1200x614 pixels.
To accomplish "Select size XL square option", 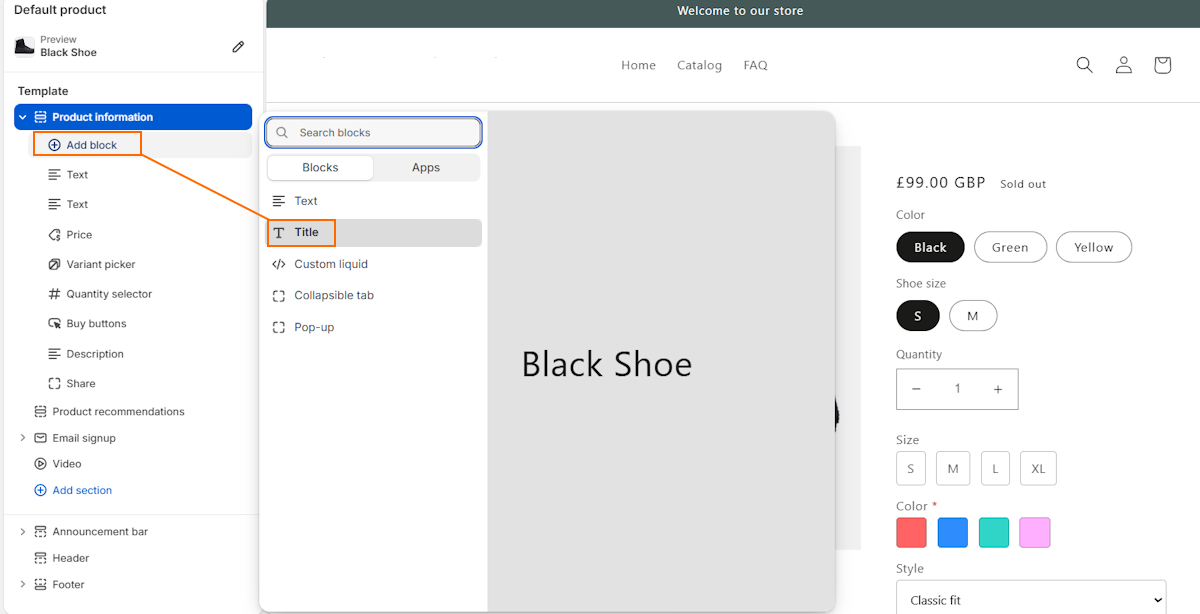I will click(x=1038, y=468).
